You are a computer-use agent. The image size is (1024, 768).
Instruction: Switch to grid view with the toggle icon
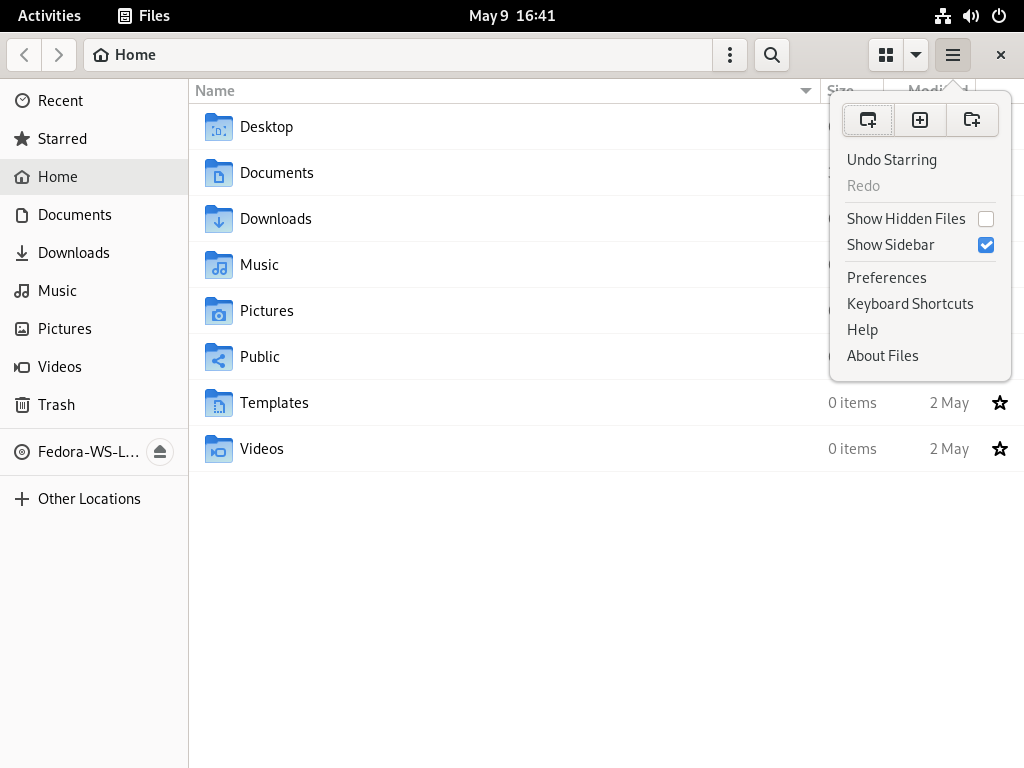pos(886,55)
